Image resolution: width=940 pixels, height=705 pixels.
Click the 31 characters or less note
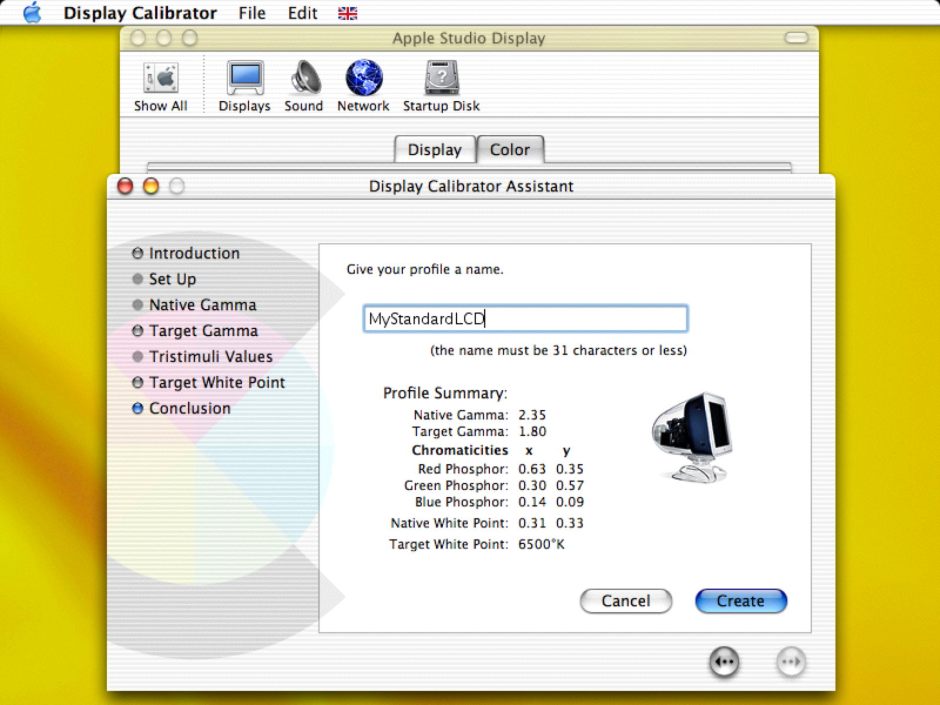[x=559, y=350]
